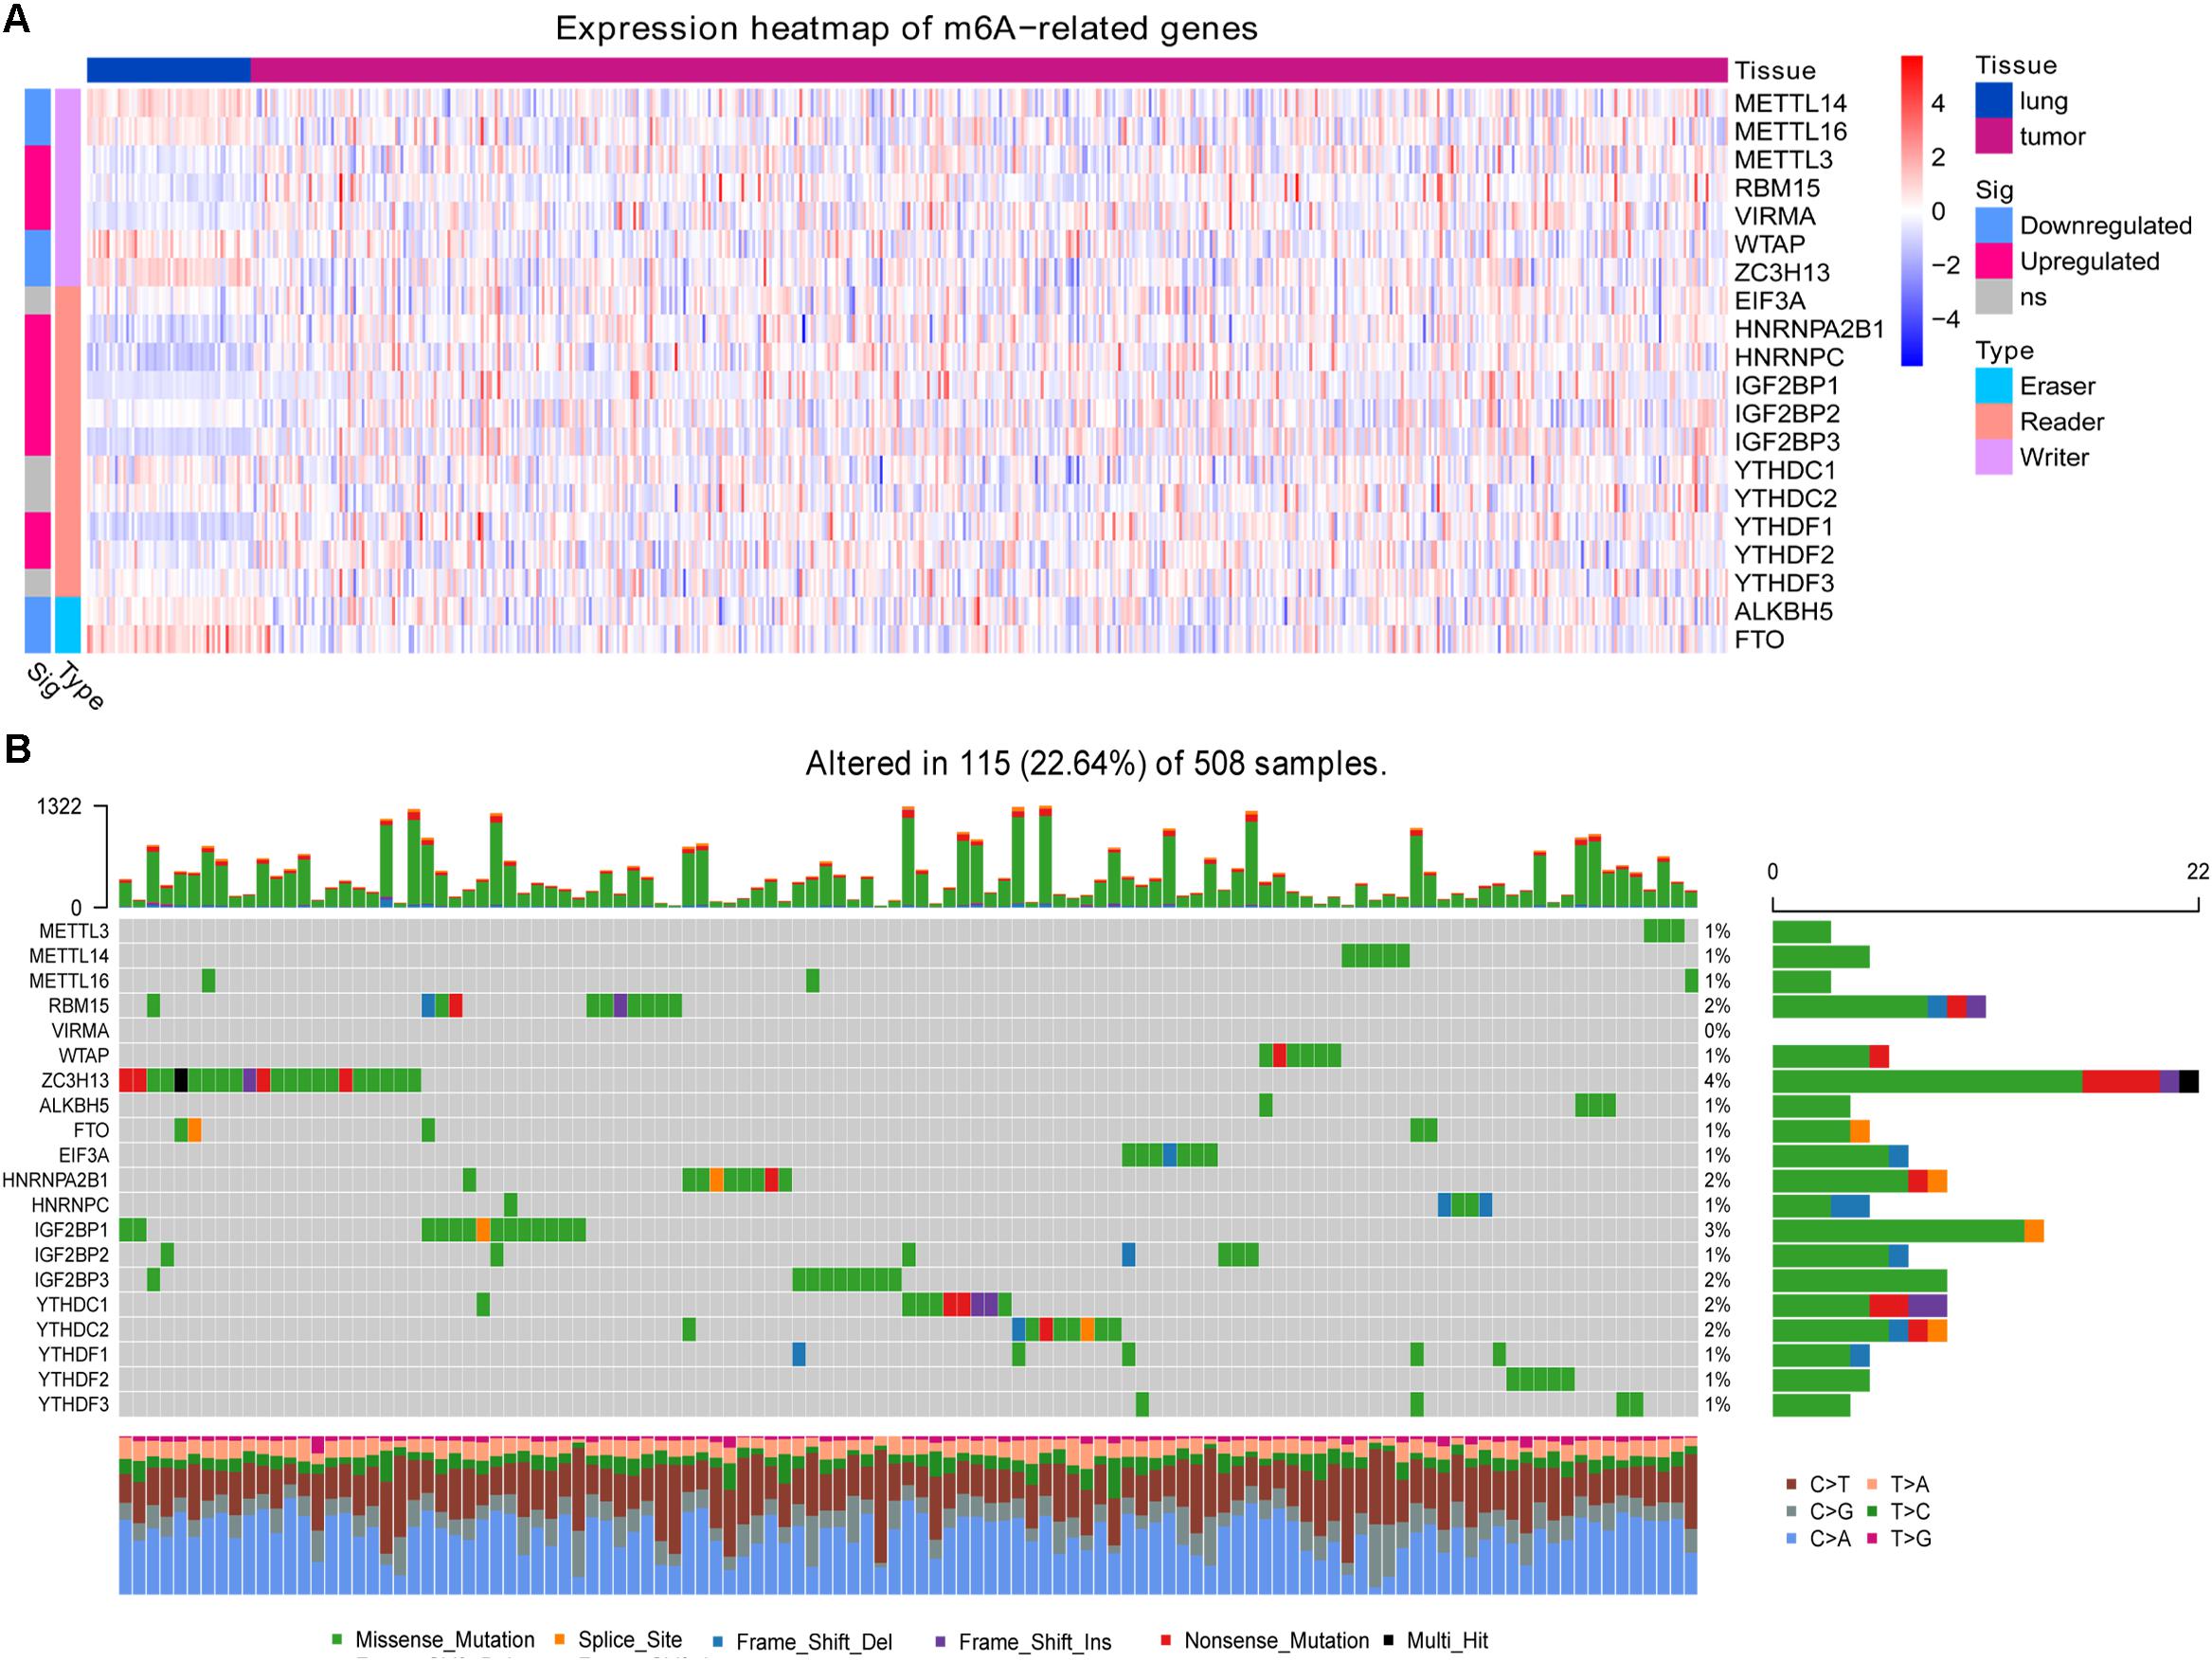Click the ns gray legend swatch
2212x1661 pixels.
[x=1993, y=297]
